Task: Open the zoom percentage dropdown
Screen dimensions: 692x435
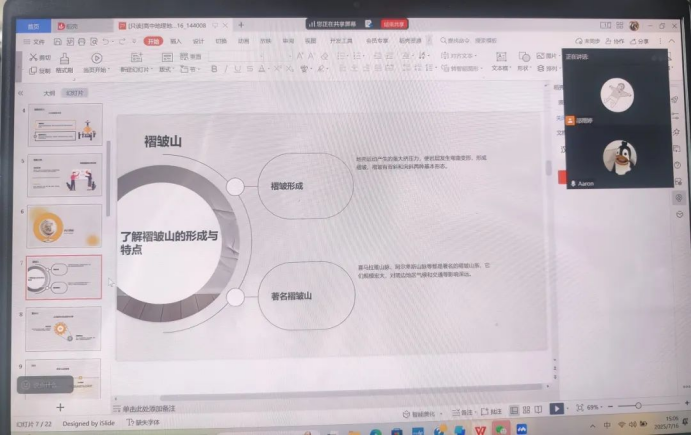Action: click(x=595, y=408)
